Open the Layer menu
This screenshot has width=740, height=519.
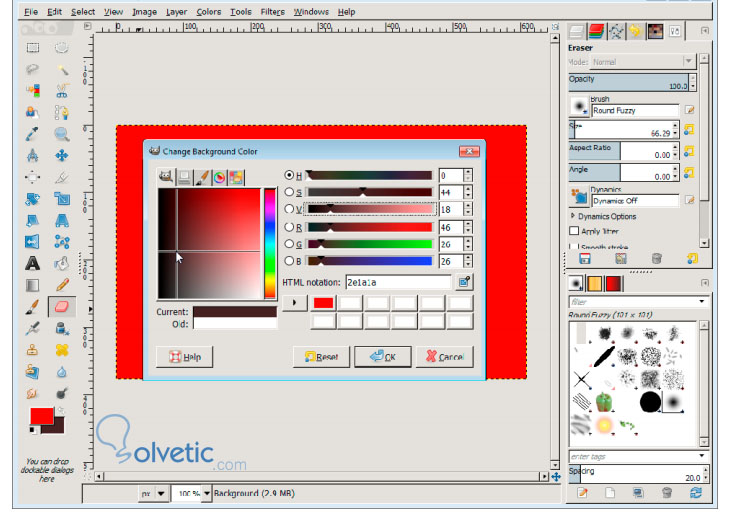(176, 12)
